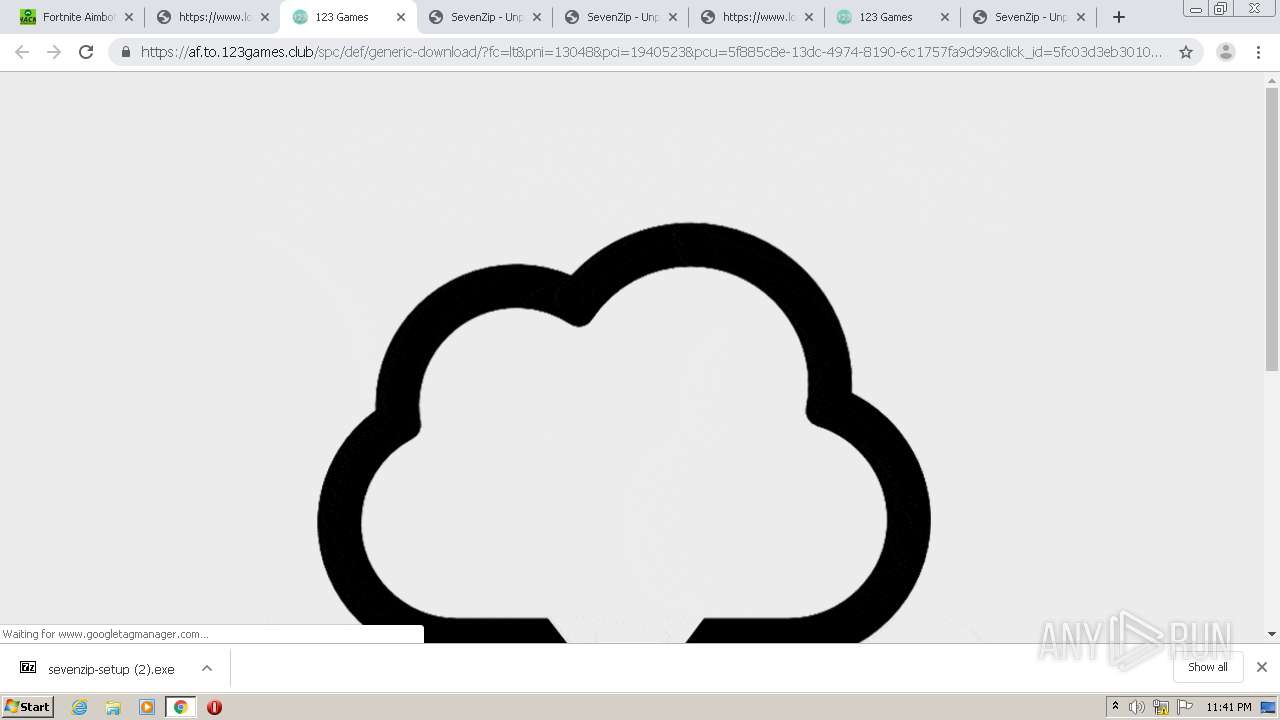Show hidden system tray icons
Image resolution: width=1280 pixels, height=720 pixels.
1115,707
